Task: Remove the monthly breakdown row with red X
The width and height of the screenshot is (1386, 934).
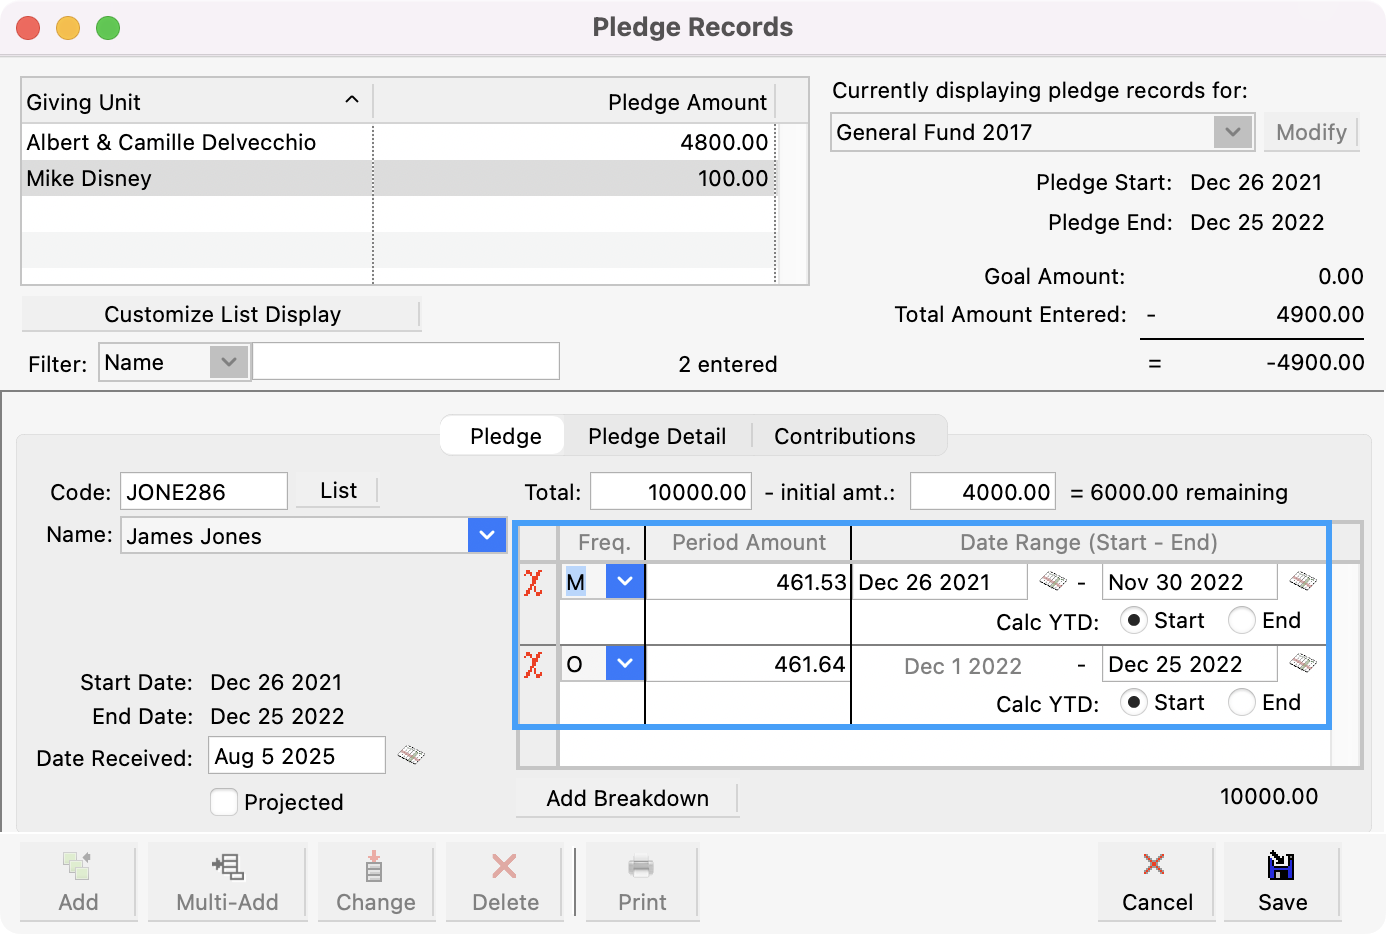Action: click(534, 583)
